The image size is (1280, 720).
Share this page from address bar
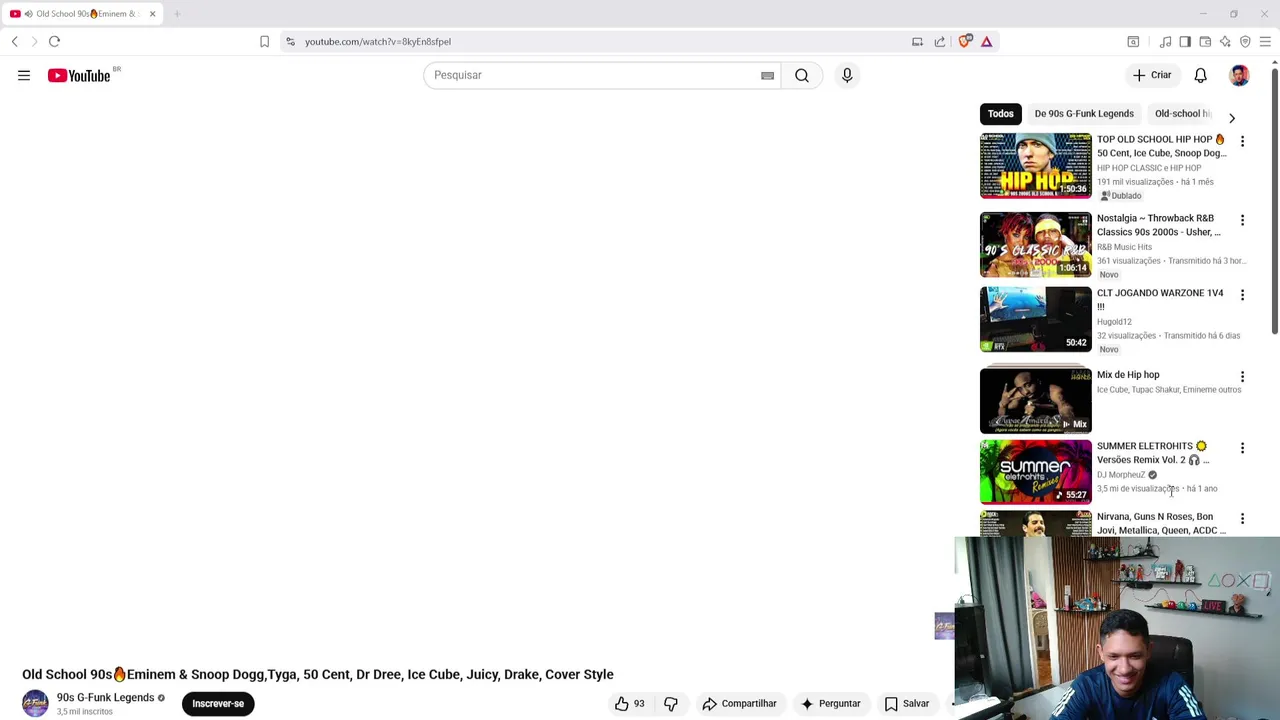(x=940, y=41)
